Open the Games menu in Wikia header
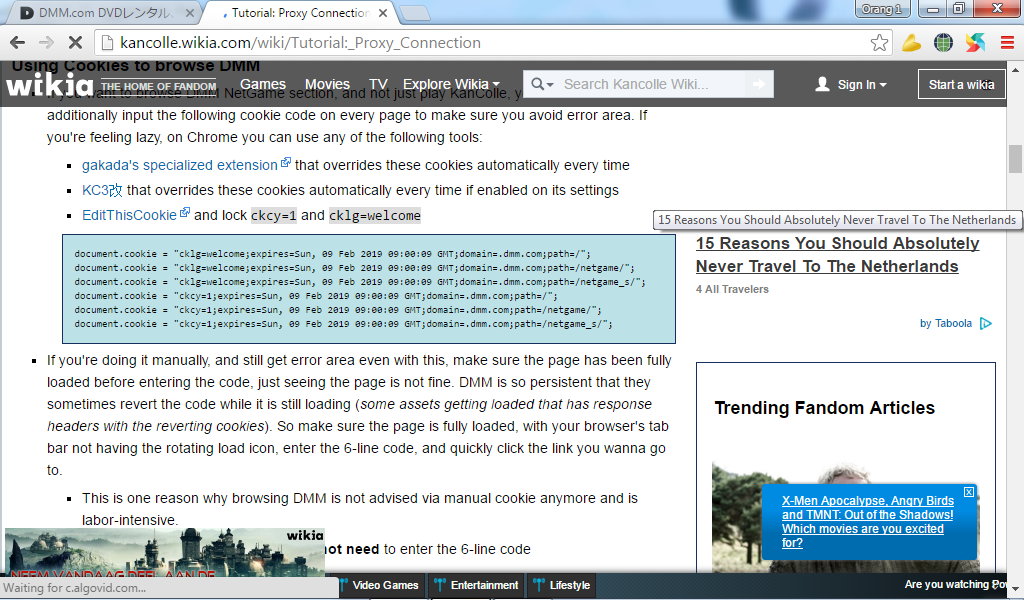The width and height of the screenshot is (1024, 600). (263, 84)
